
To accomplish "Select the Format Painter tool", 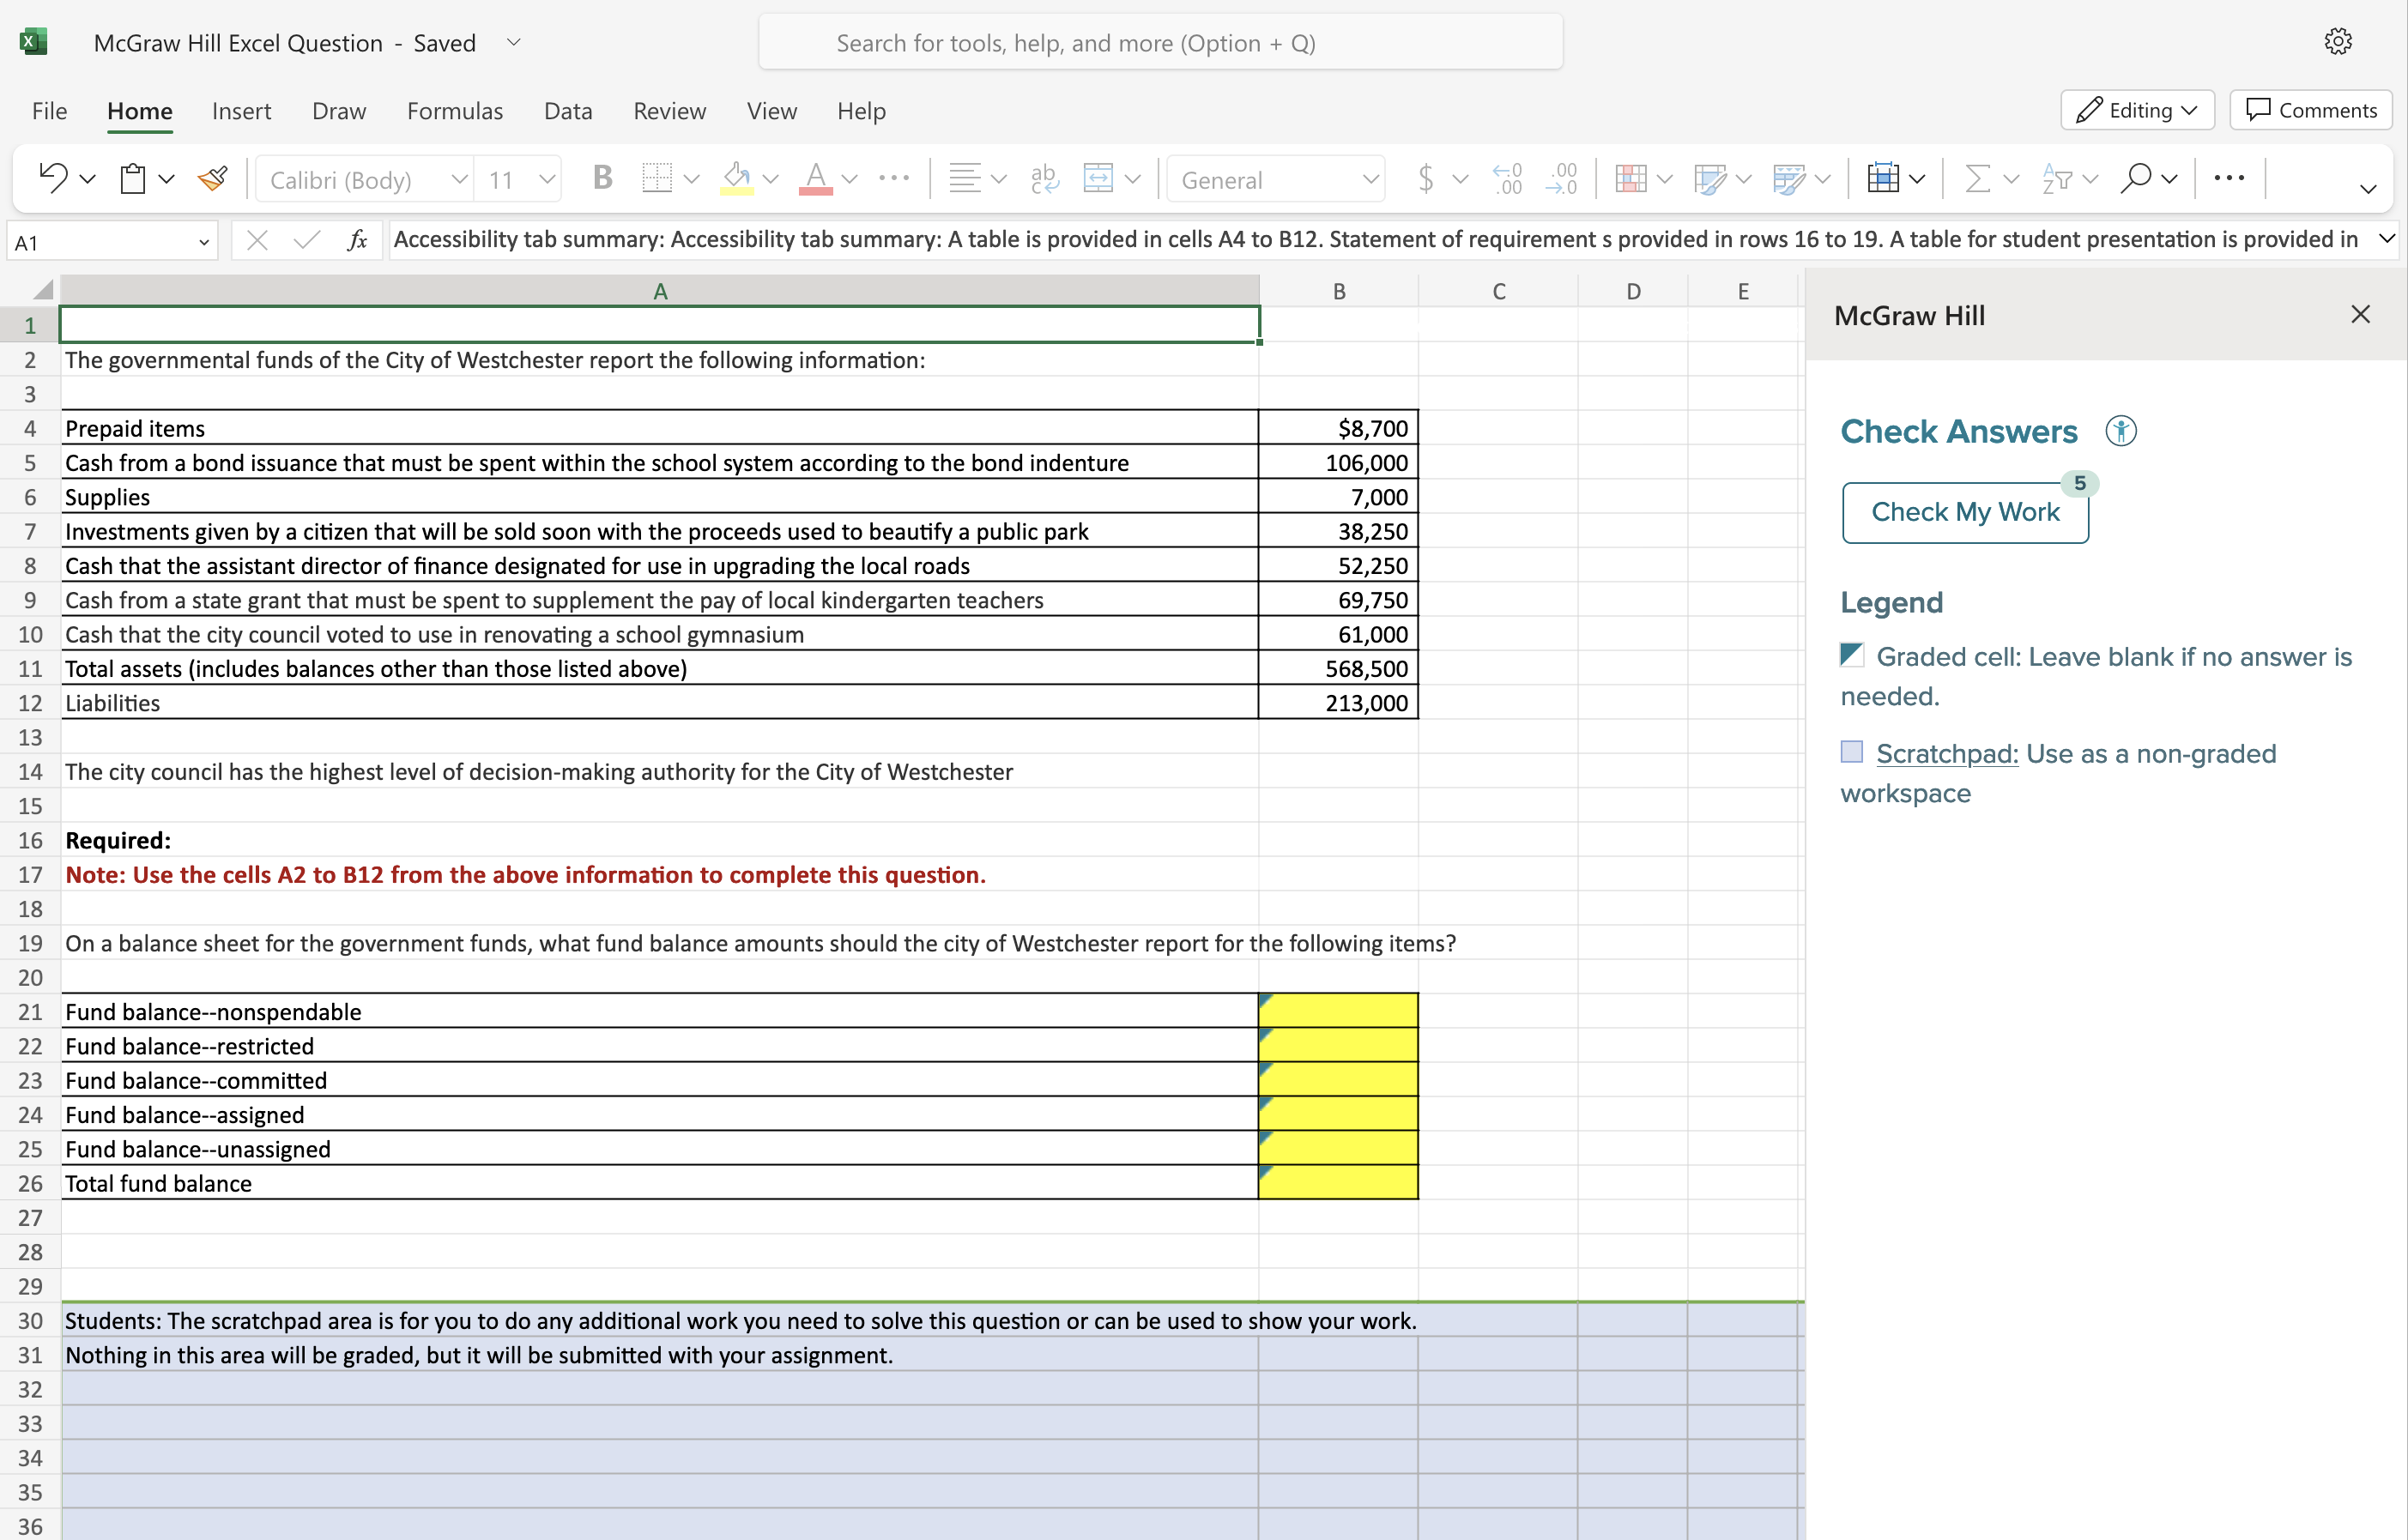I will (x=212, y=179).
